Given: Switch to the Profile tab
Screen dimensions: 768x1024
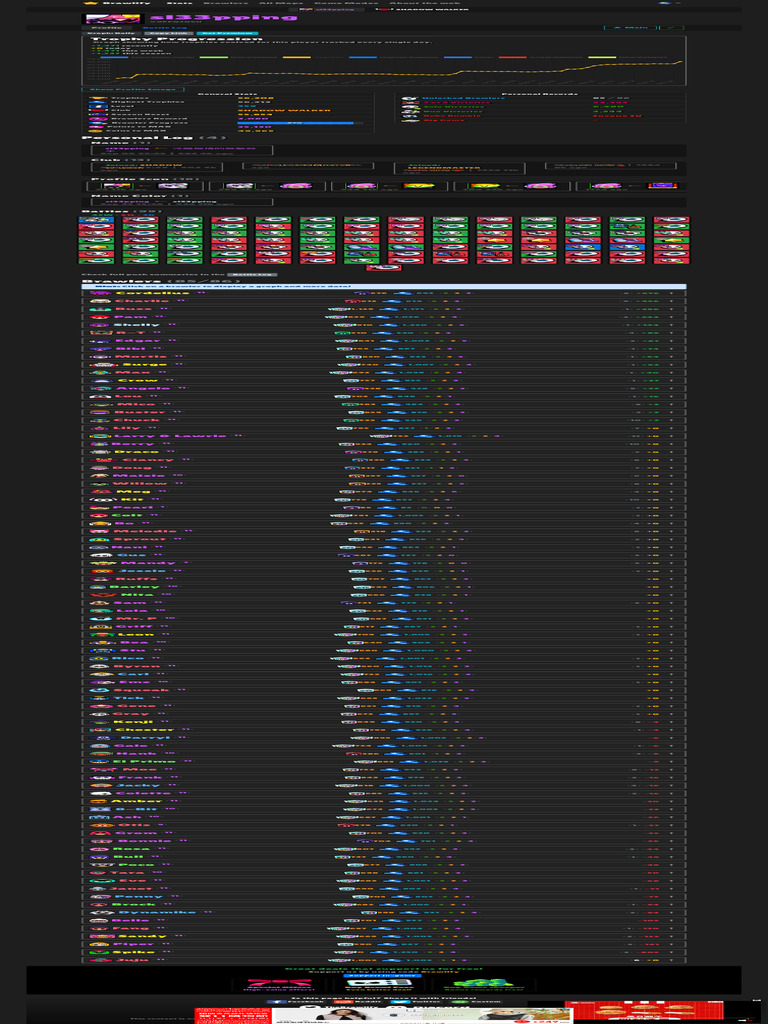Looking at the screenshot, I should pos(108,28).
